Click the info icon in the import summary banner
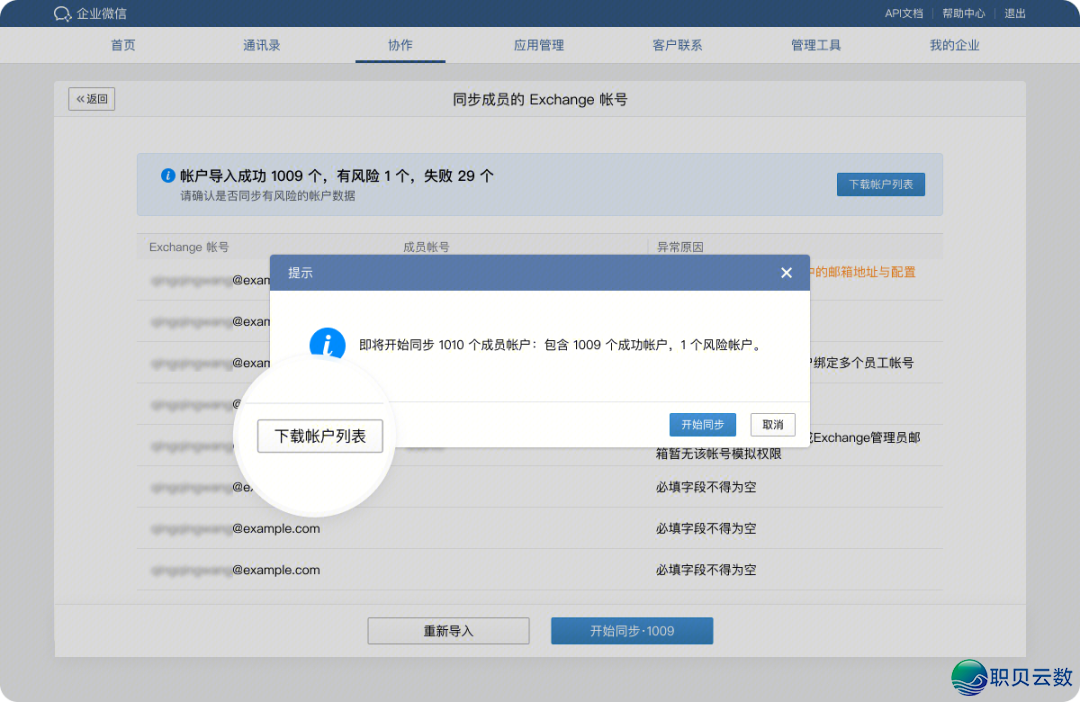The height and width of the screenshot is (702, 1080). [168, 176]
